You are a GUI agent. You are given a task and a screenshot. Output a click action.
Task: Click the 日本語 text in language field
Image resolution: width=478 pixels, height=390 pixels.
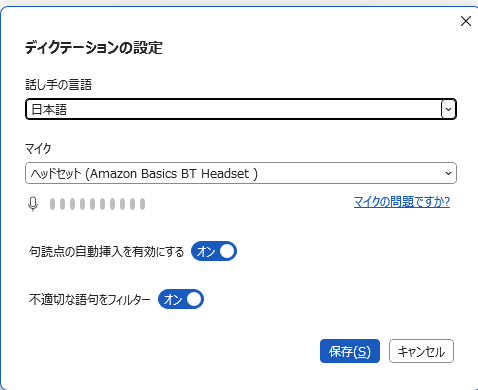pos(49,109)
